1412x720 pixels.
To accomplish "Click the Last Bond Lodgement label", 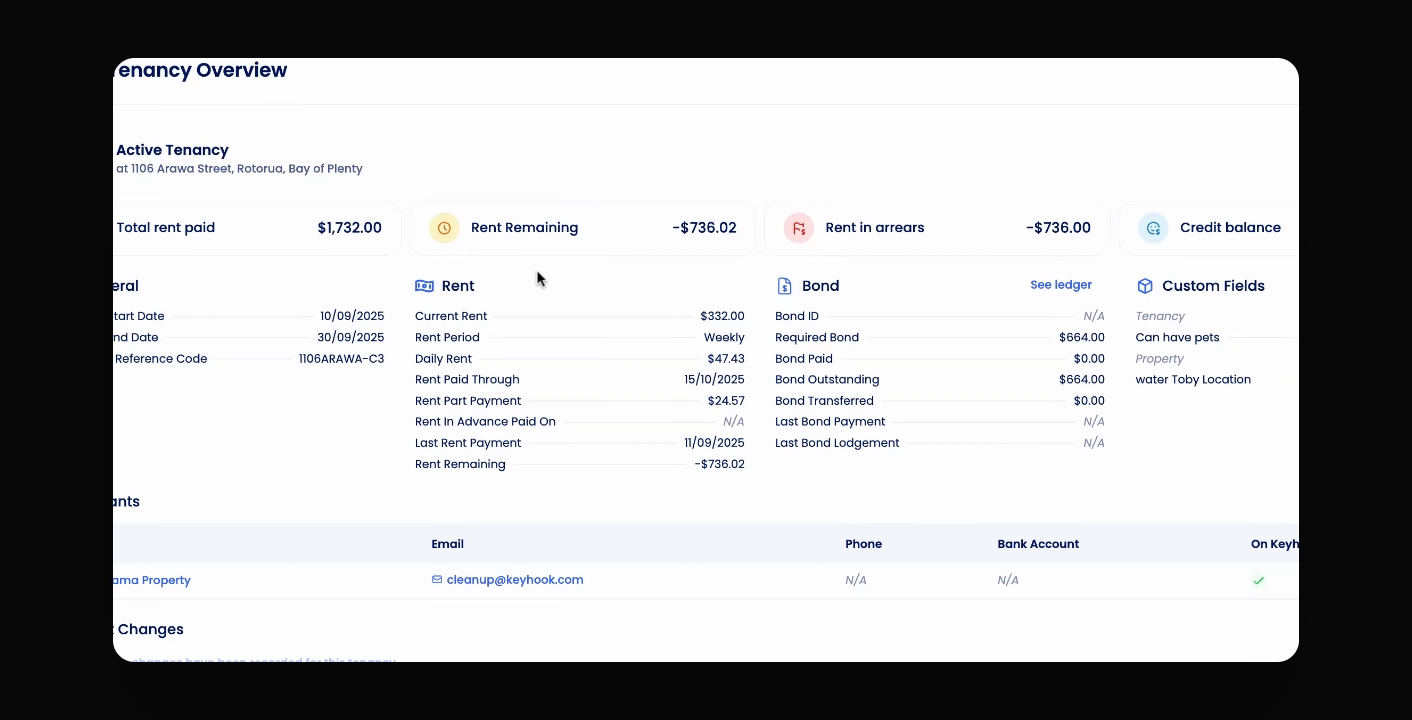I will click(837, 442).
